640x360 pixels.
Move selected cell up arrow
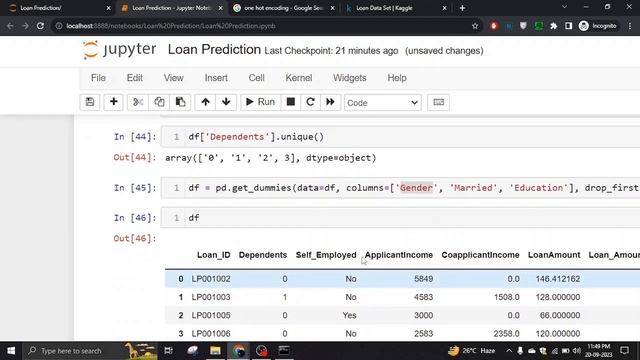tap(205, 102)
